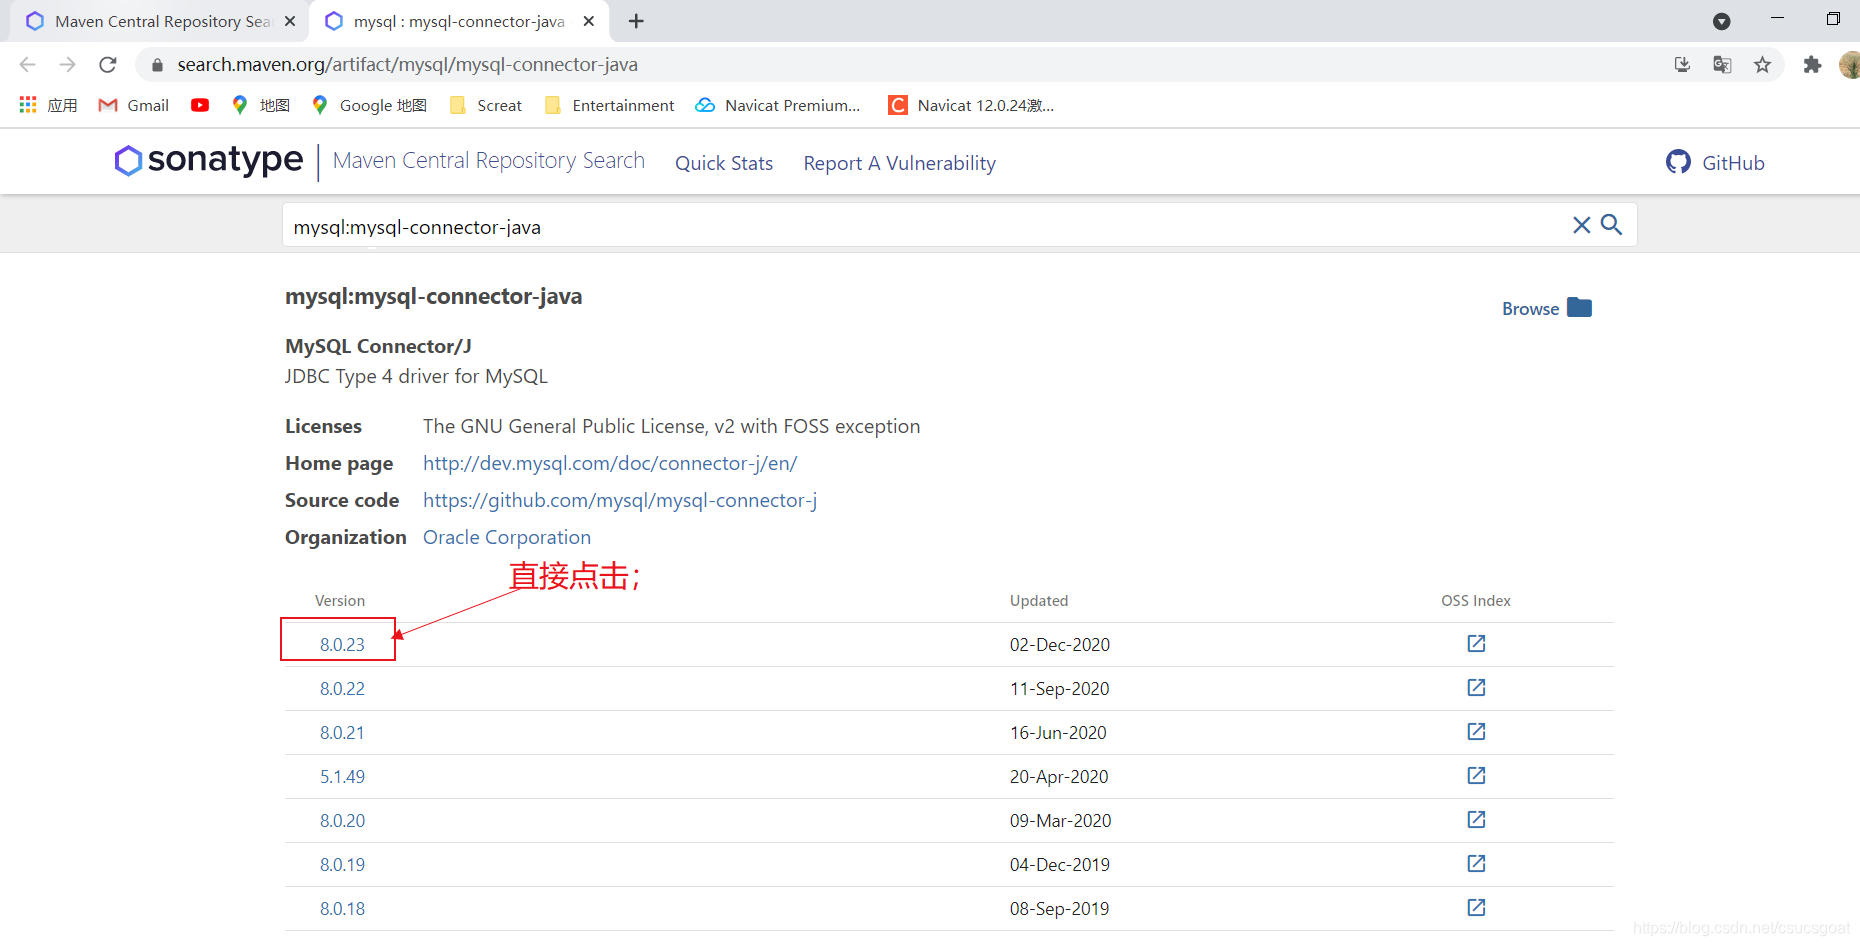Click the Sonatype logo
Viewport: 1860px width, 946px height.
tap(208, 160)
